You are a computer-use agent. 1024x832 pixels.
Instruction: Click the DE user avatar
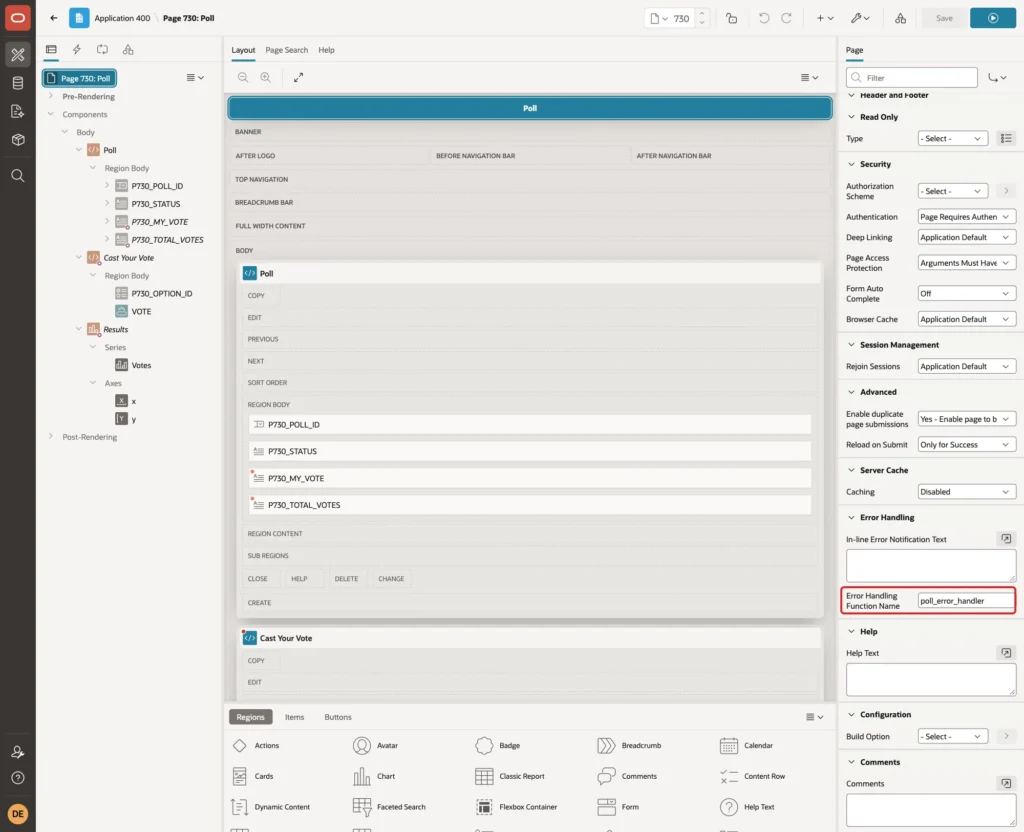[18, 814]
